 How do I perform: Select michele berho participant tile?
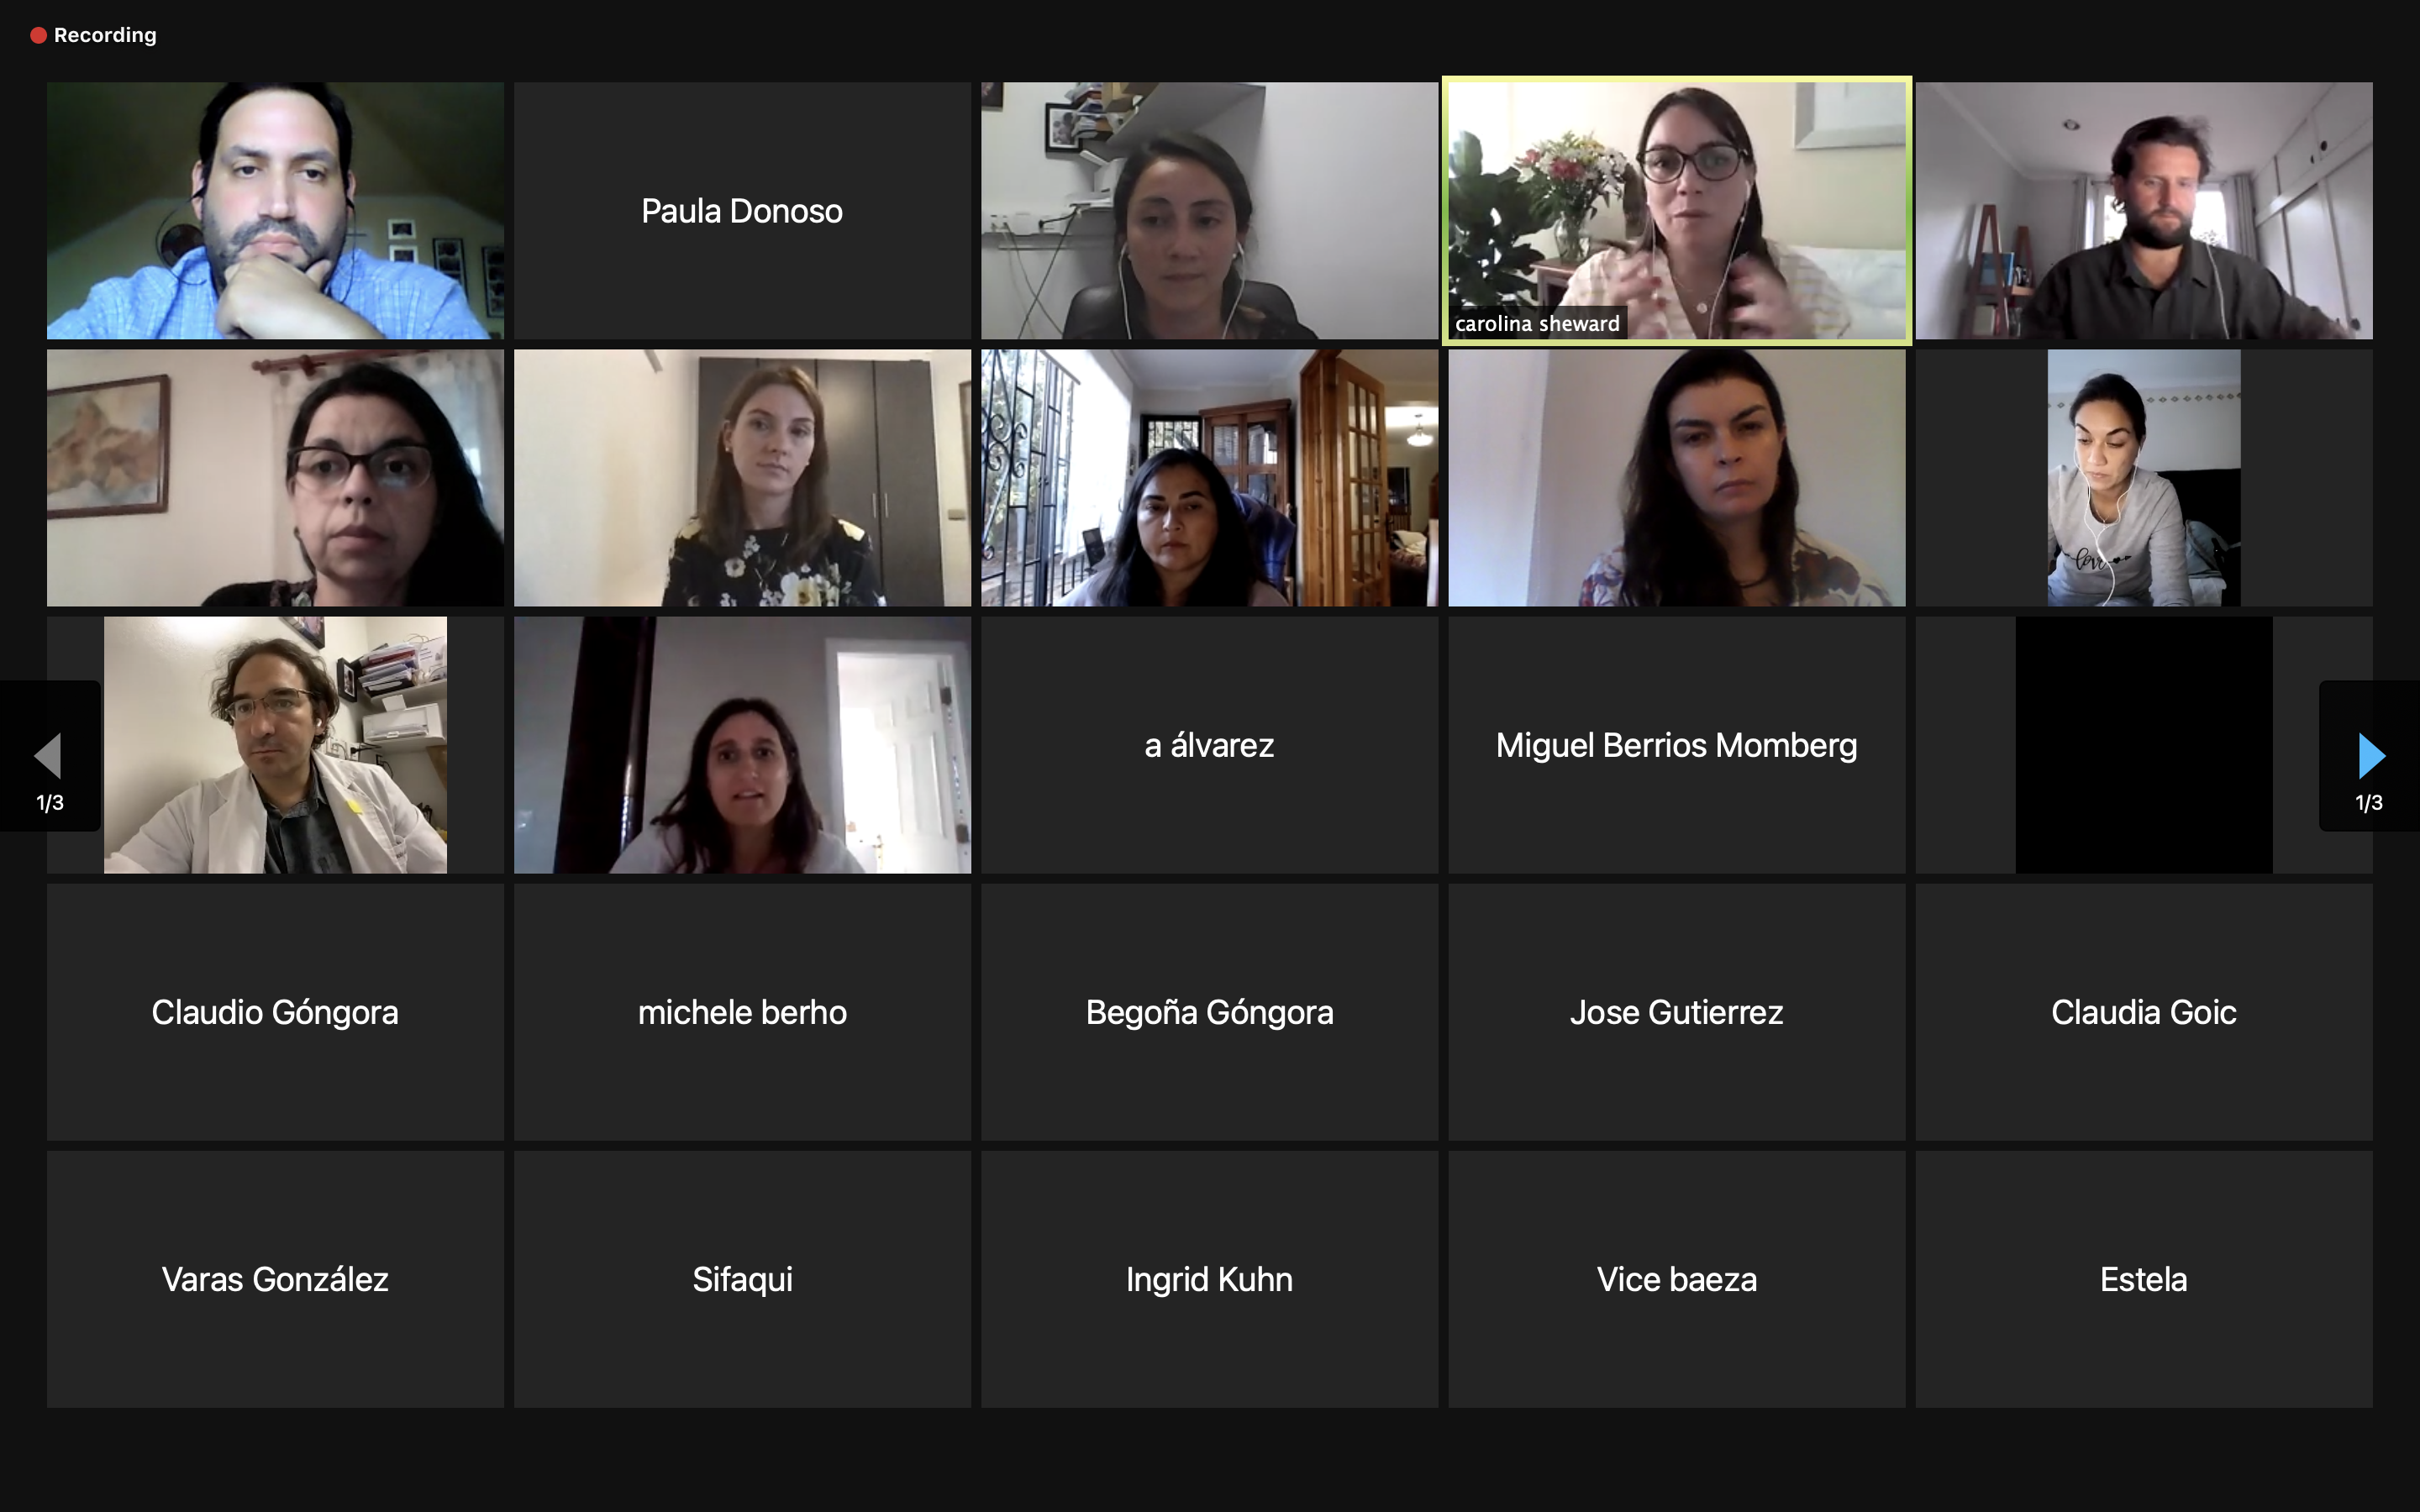[x=742, y=1012]
